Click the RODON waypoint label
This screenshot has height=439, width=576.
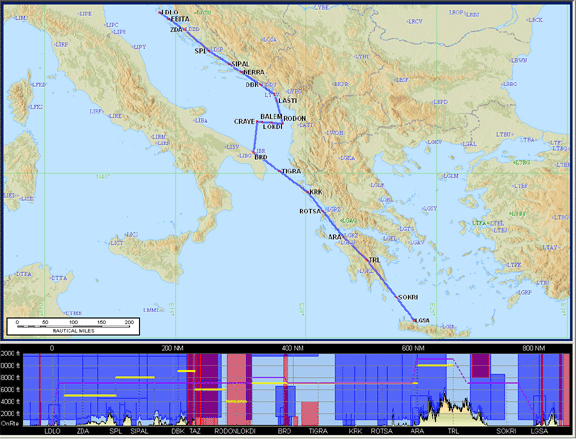click(x=295, y=119)
